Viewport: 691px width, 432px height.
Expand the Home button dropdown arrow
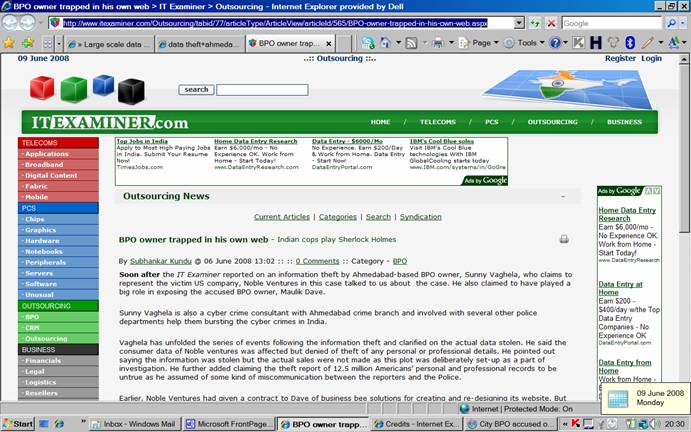point(398,43)
